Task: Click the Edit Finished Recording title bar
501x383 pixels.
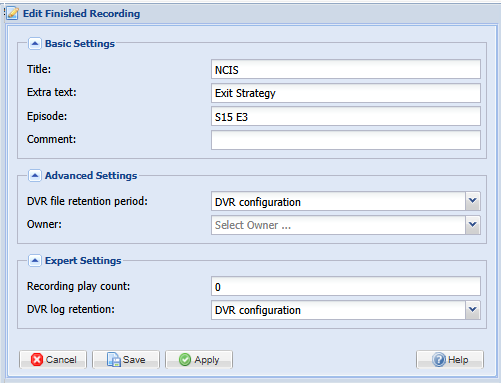Action: [250, 13]
